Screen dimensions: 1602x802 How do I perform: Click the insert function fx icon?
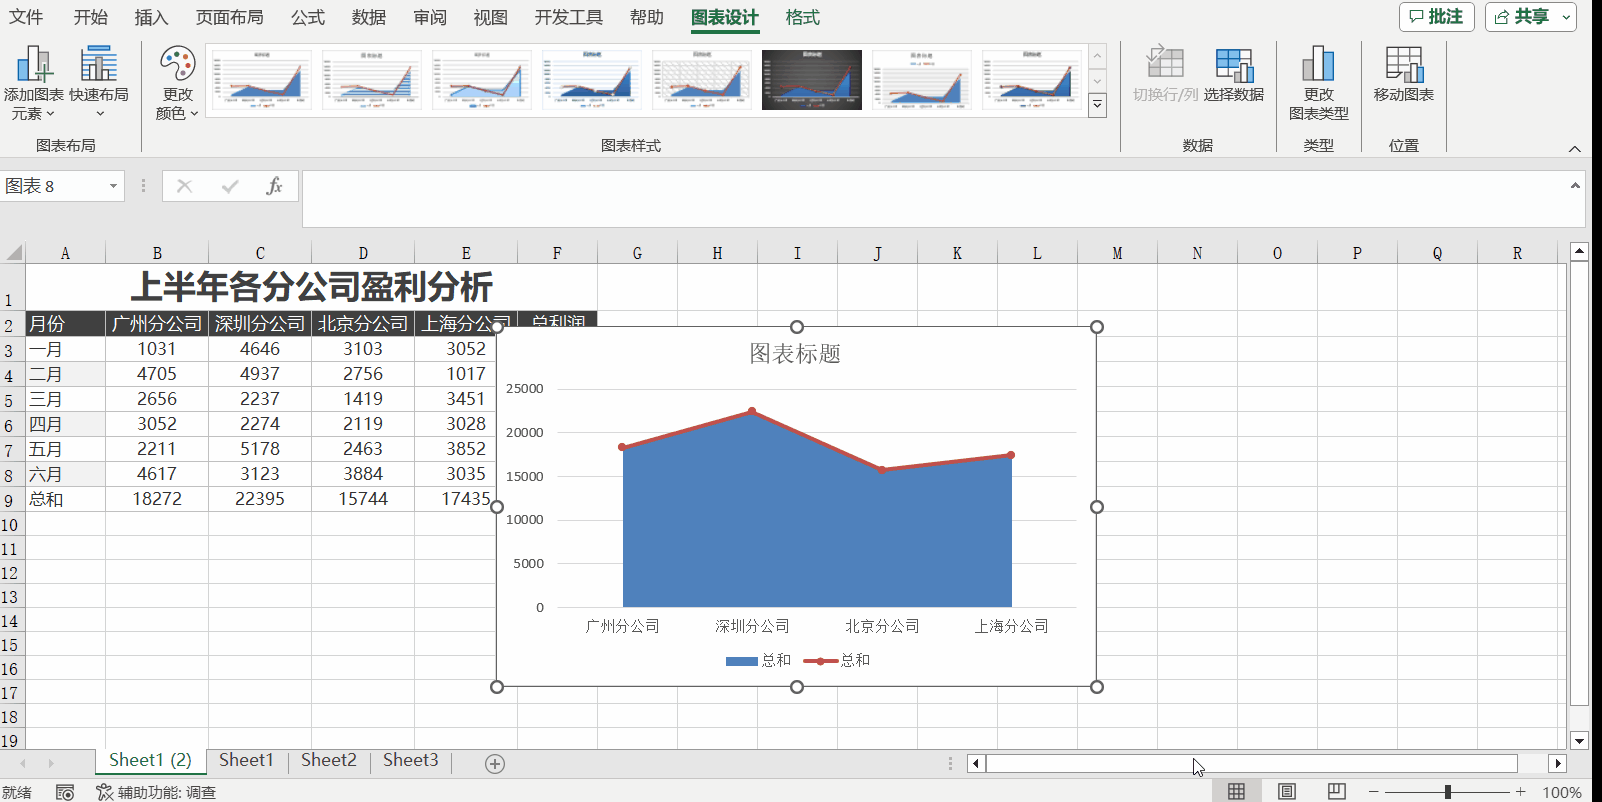tap(274, 186)
